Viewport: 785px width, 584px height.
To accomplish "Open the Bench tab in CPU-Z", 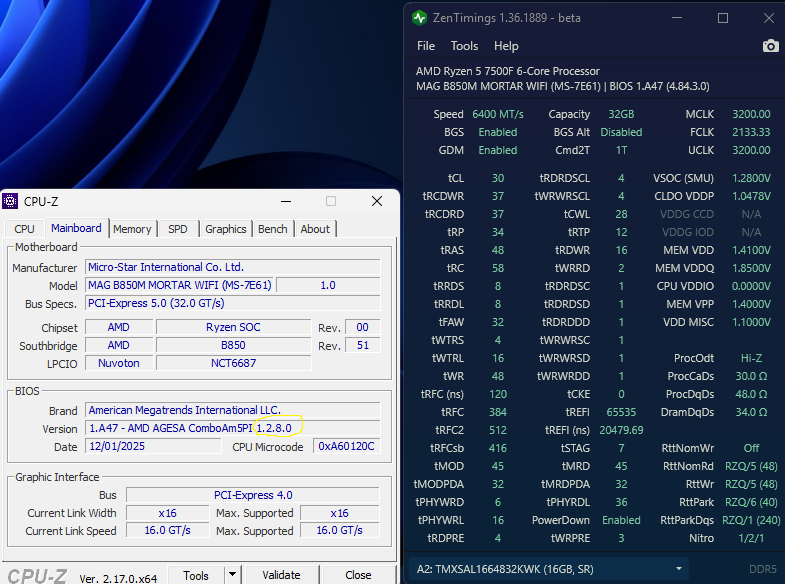I will point(273,229).
